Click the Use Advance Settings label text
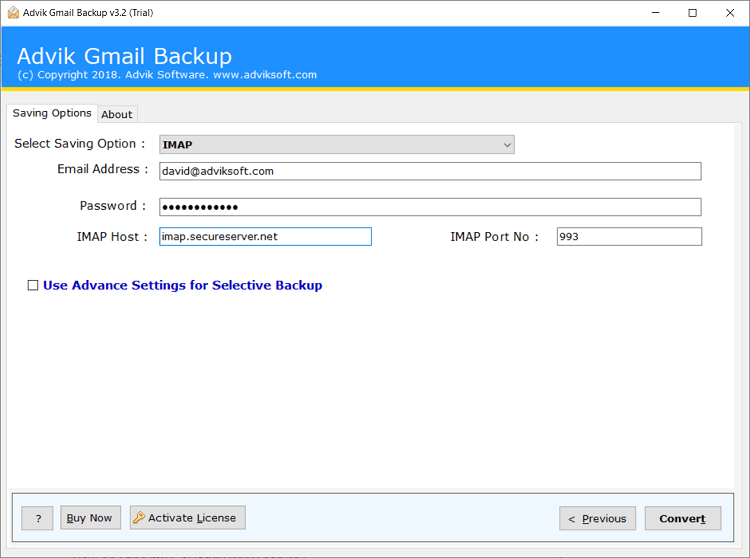 click(x=182, y=285)
